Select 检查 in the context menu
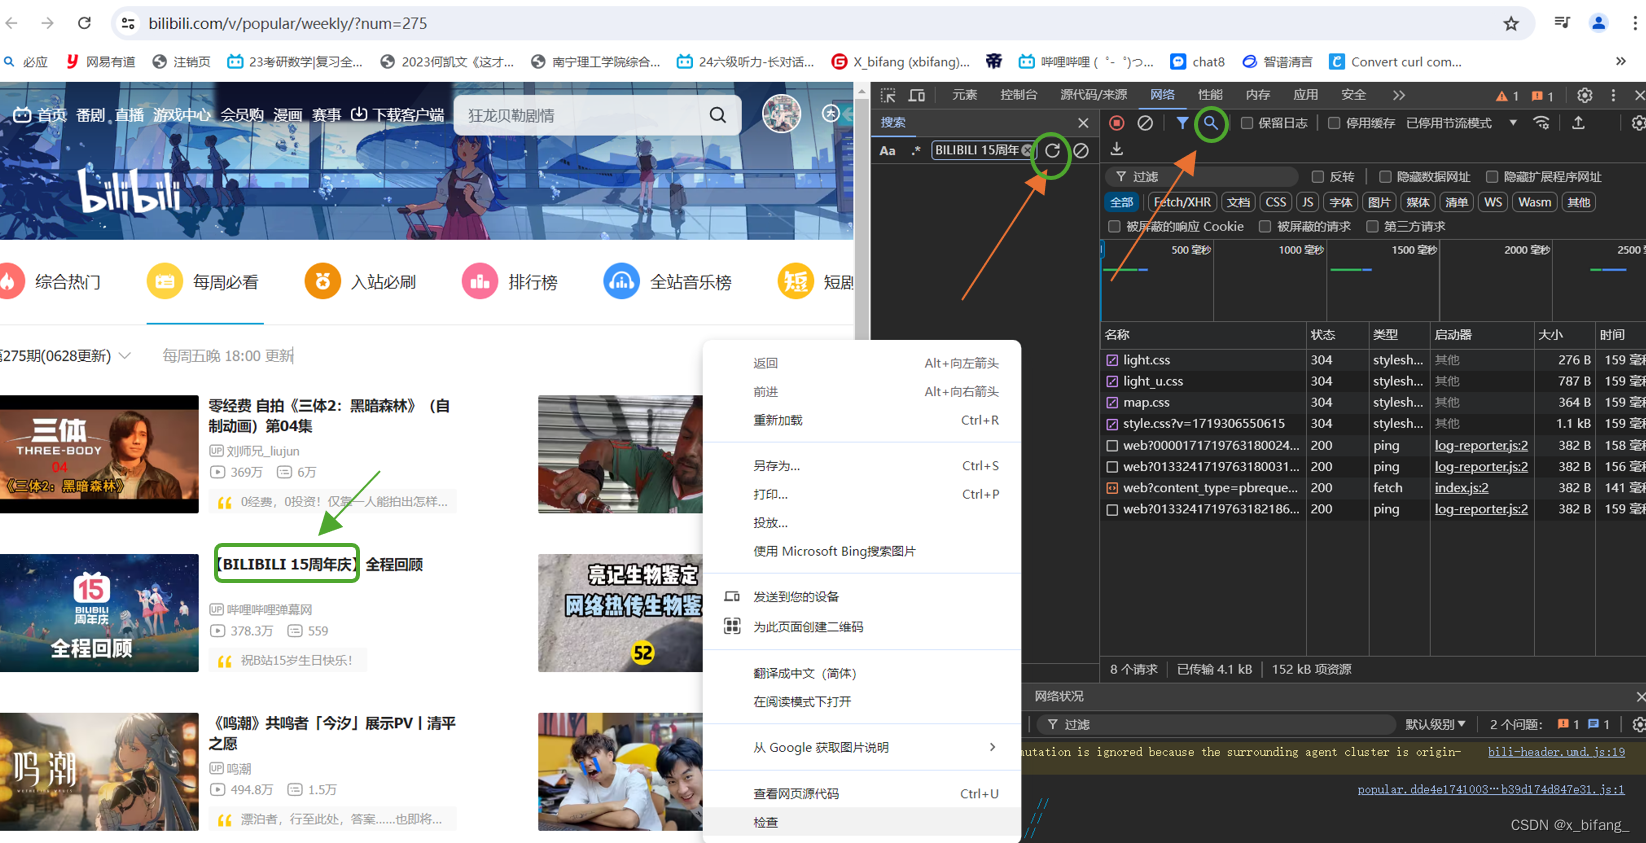1646x843 pixels. pos(862,822)
